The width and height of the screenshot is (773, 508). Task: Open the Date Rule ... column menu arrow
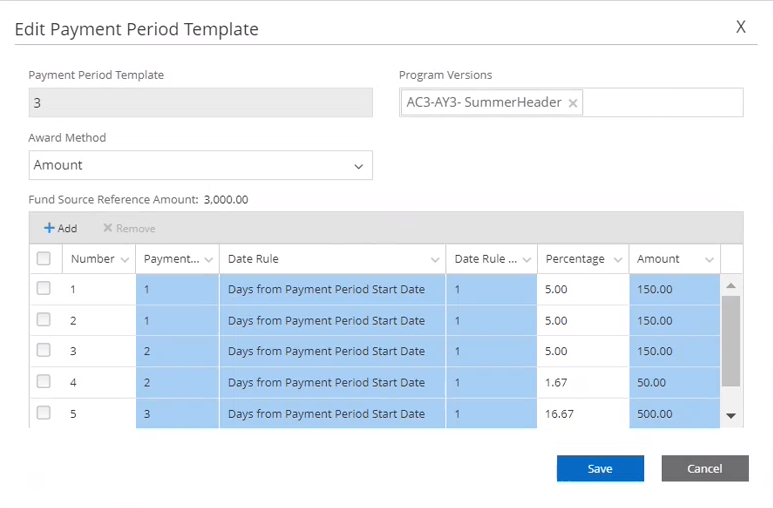(527, 260)
